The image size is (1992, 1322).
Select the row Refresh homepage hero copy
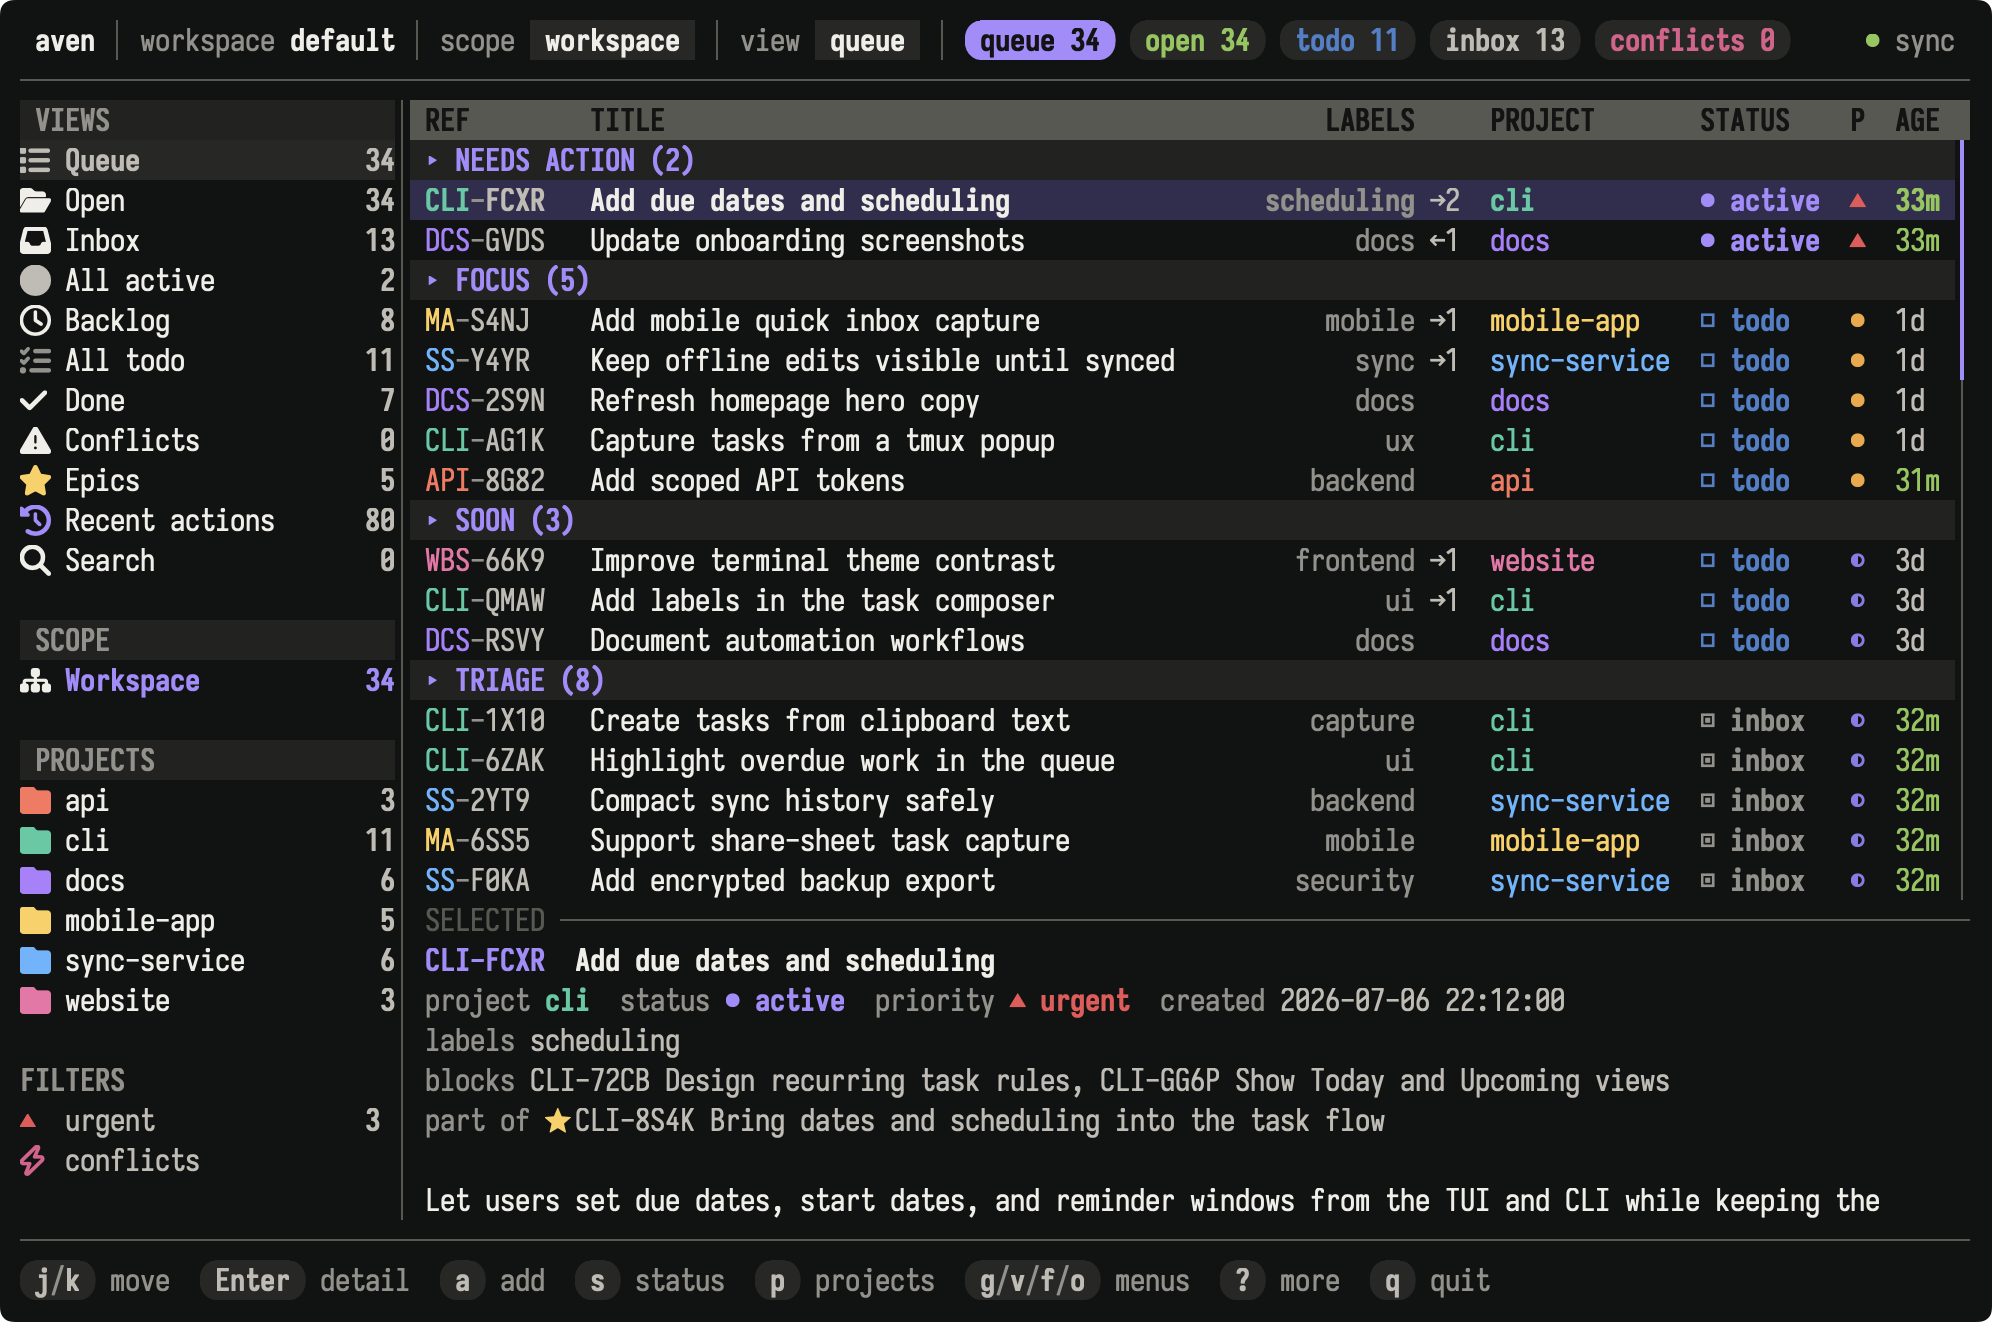click(x=1182, y=400)
